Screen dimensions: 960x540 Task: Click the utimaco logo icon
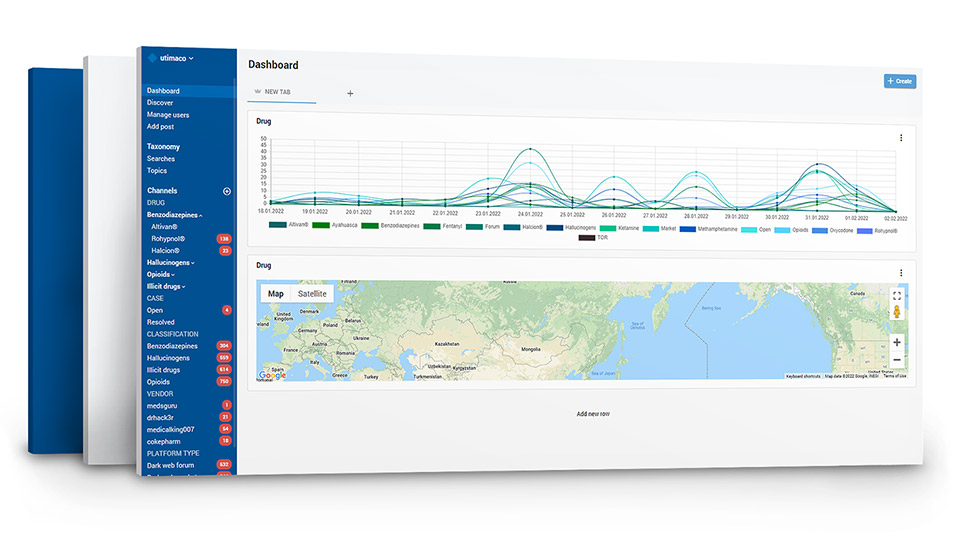coord(152,58)
